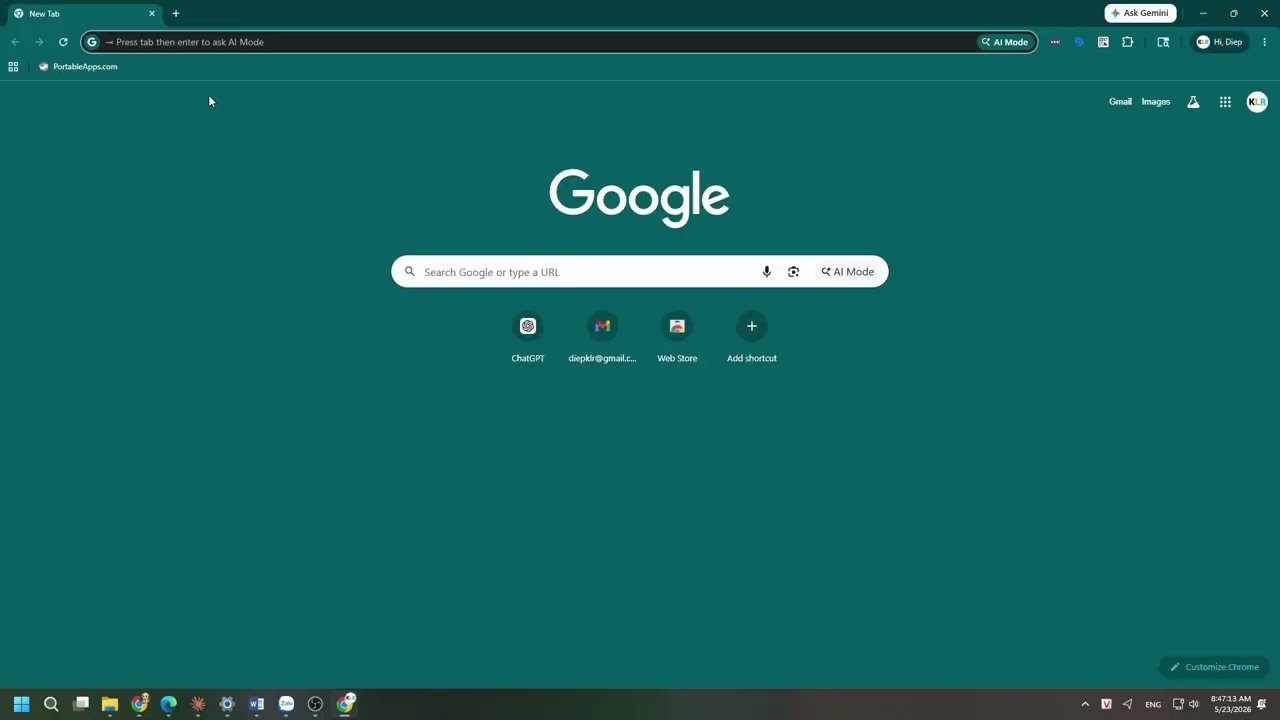
Task: Open the PortableApps.com bookmark
Action: point(78,67)
